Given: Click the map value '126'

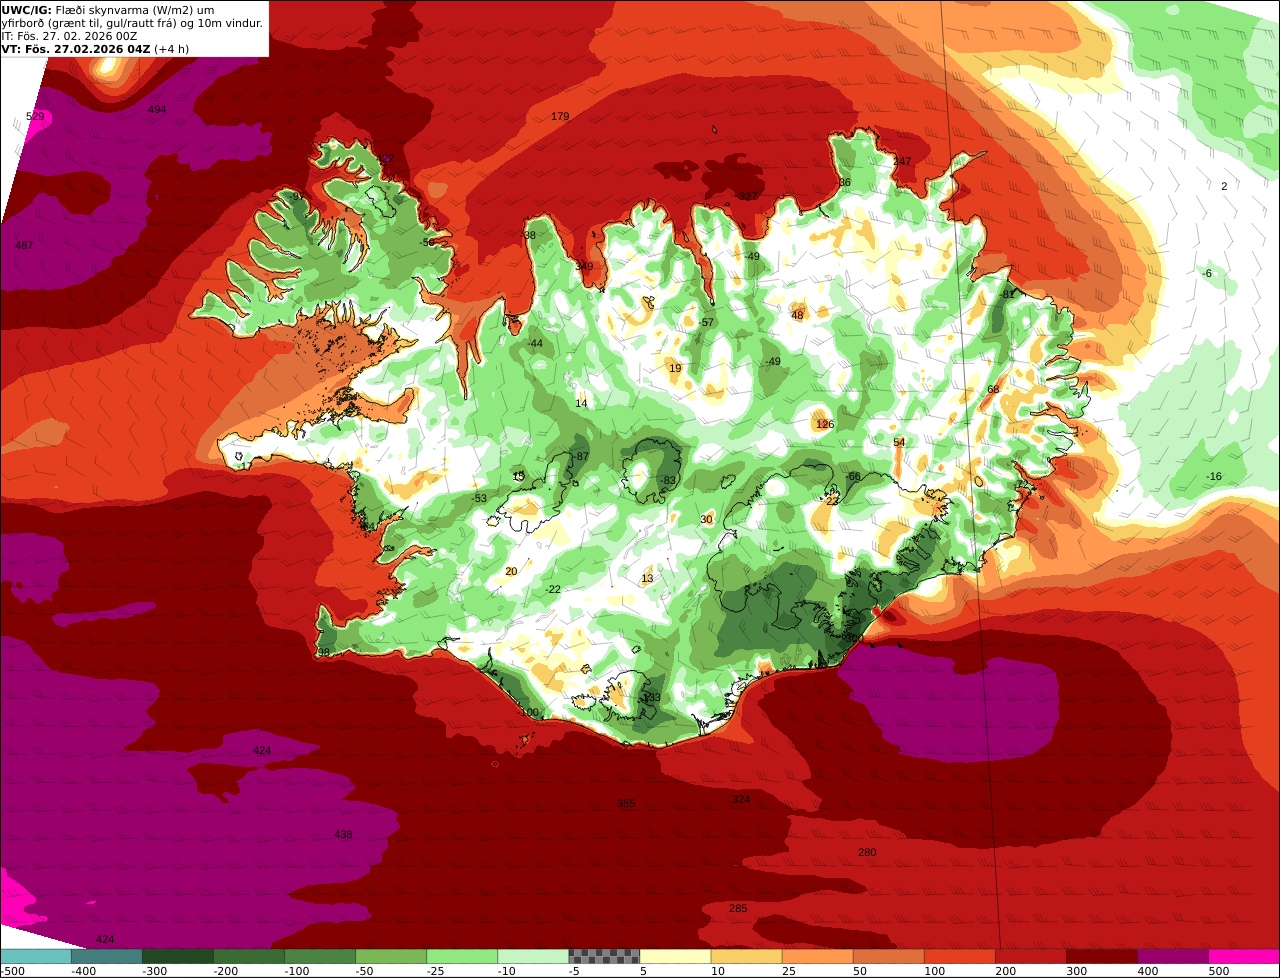Looking at the screenshot, I should 825,425.
